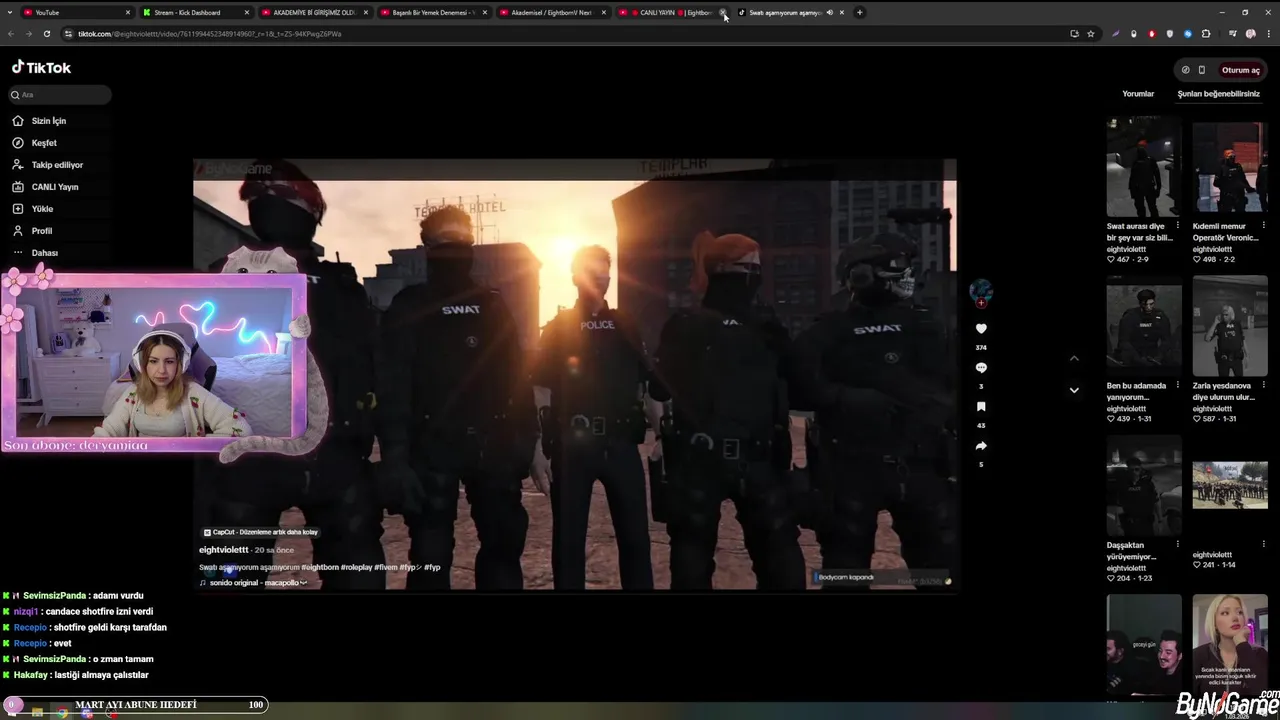Go to next video with down chevron

point(1074,390)
